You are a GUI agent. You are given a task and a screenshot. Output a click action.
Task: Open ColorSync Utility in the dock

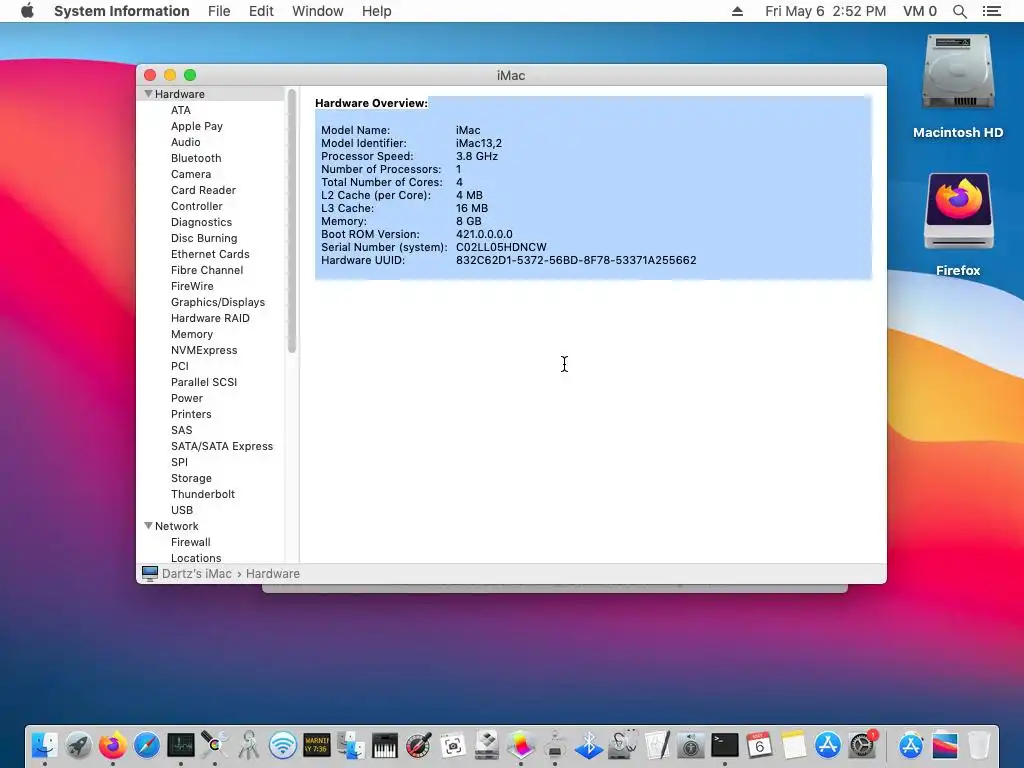pos(214,745)
